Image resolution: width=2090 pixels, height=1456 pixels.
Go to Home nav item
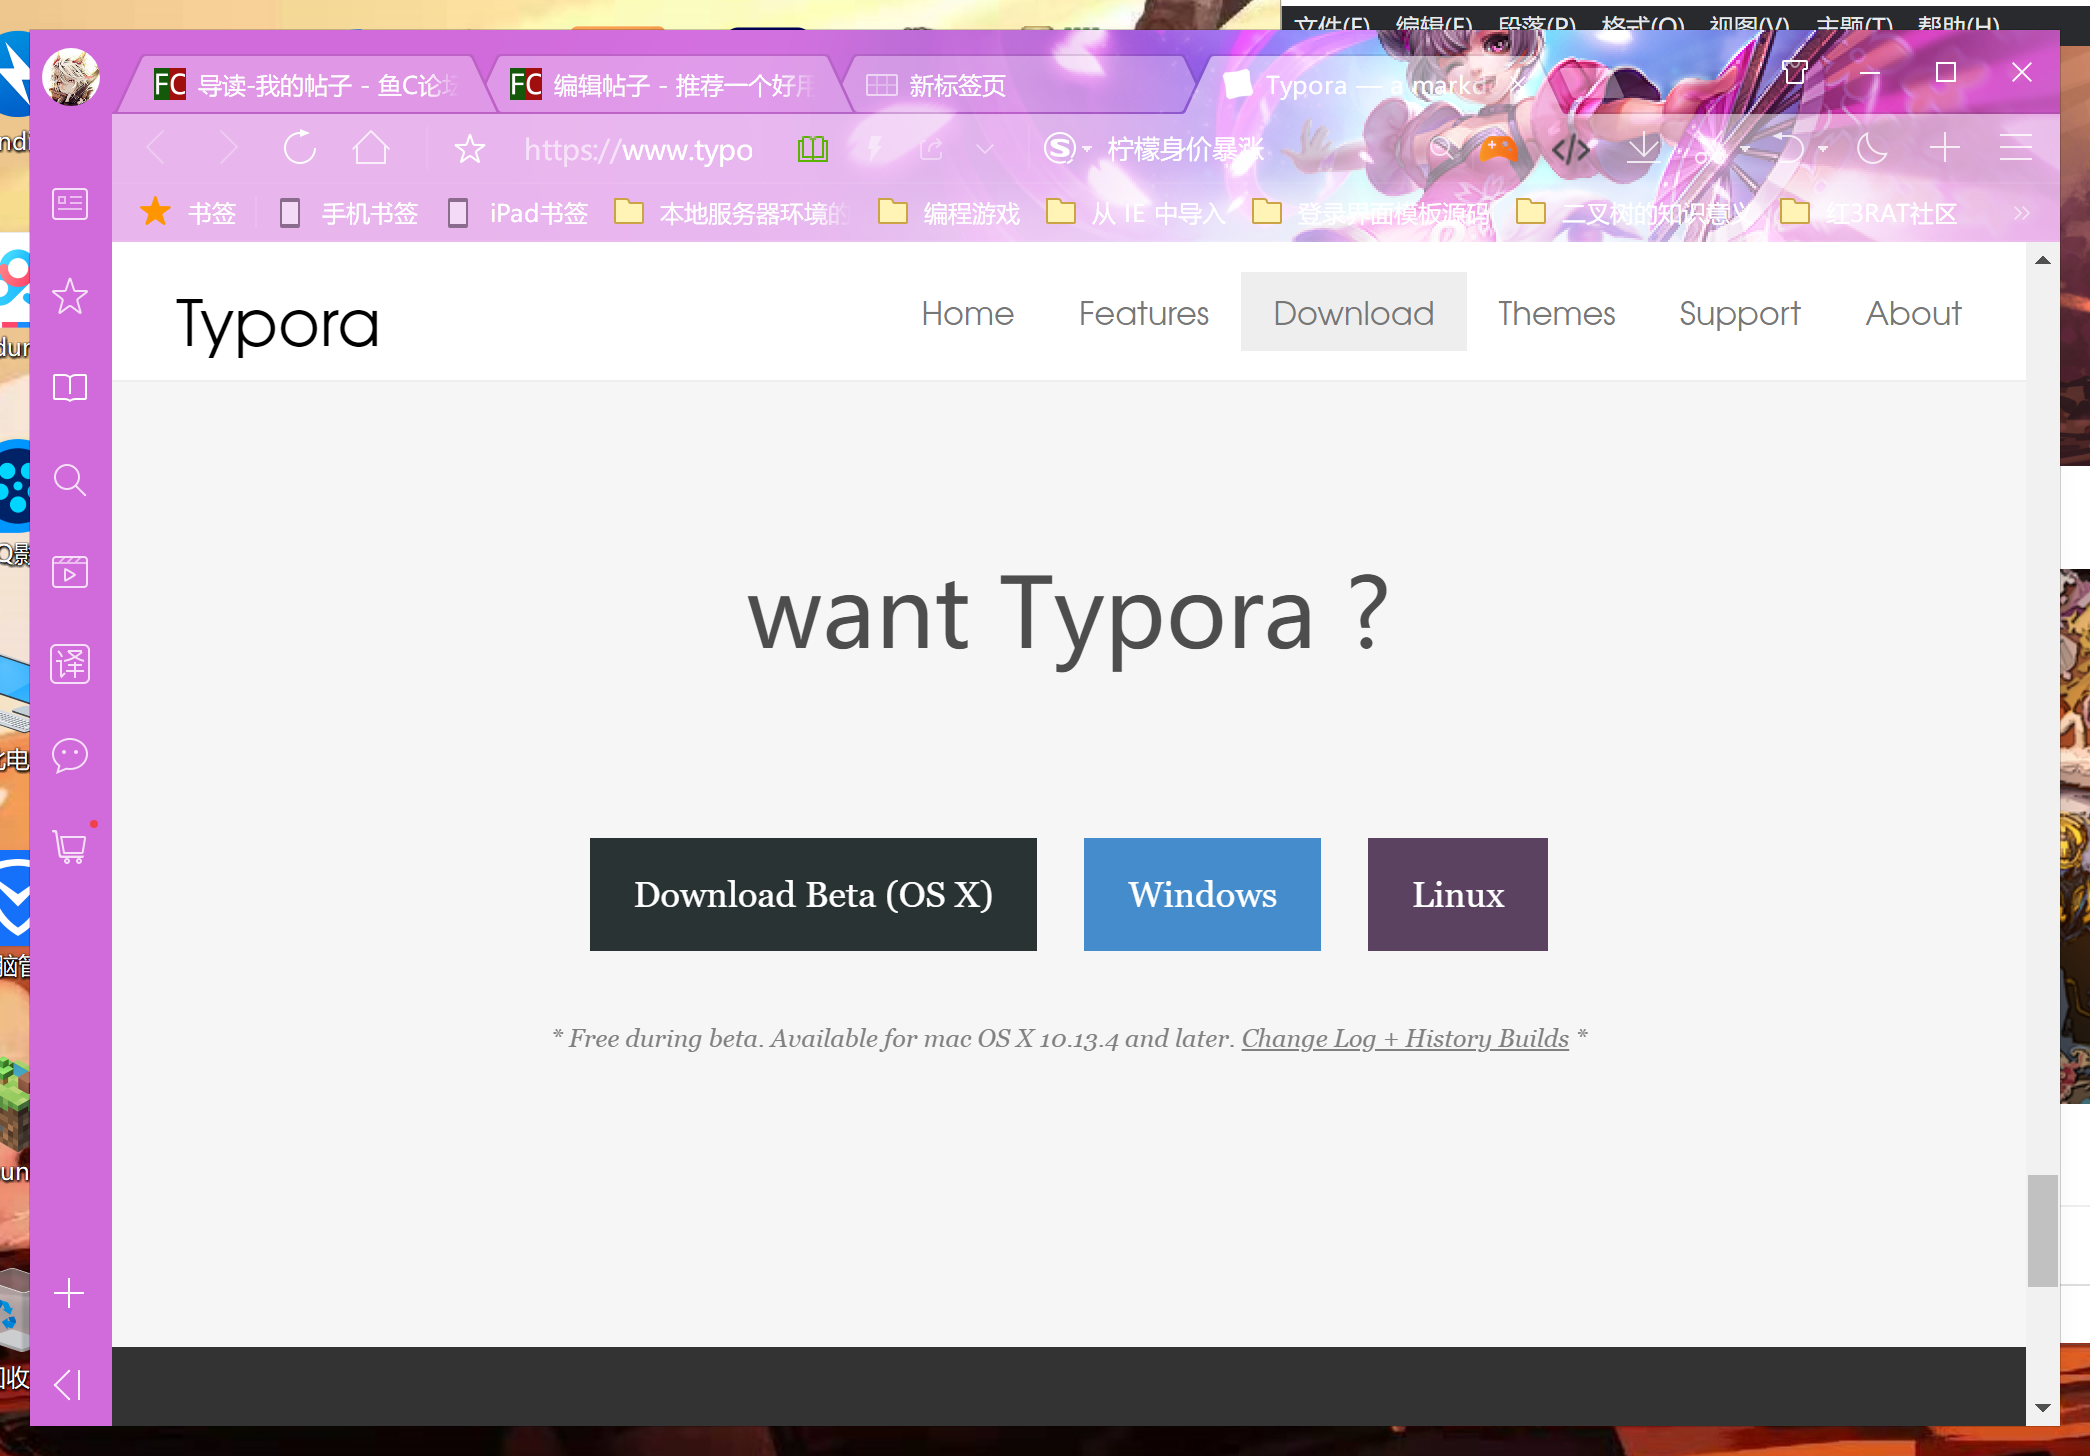[967, 313]
